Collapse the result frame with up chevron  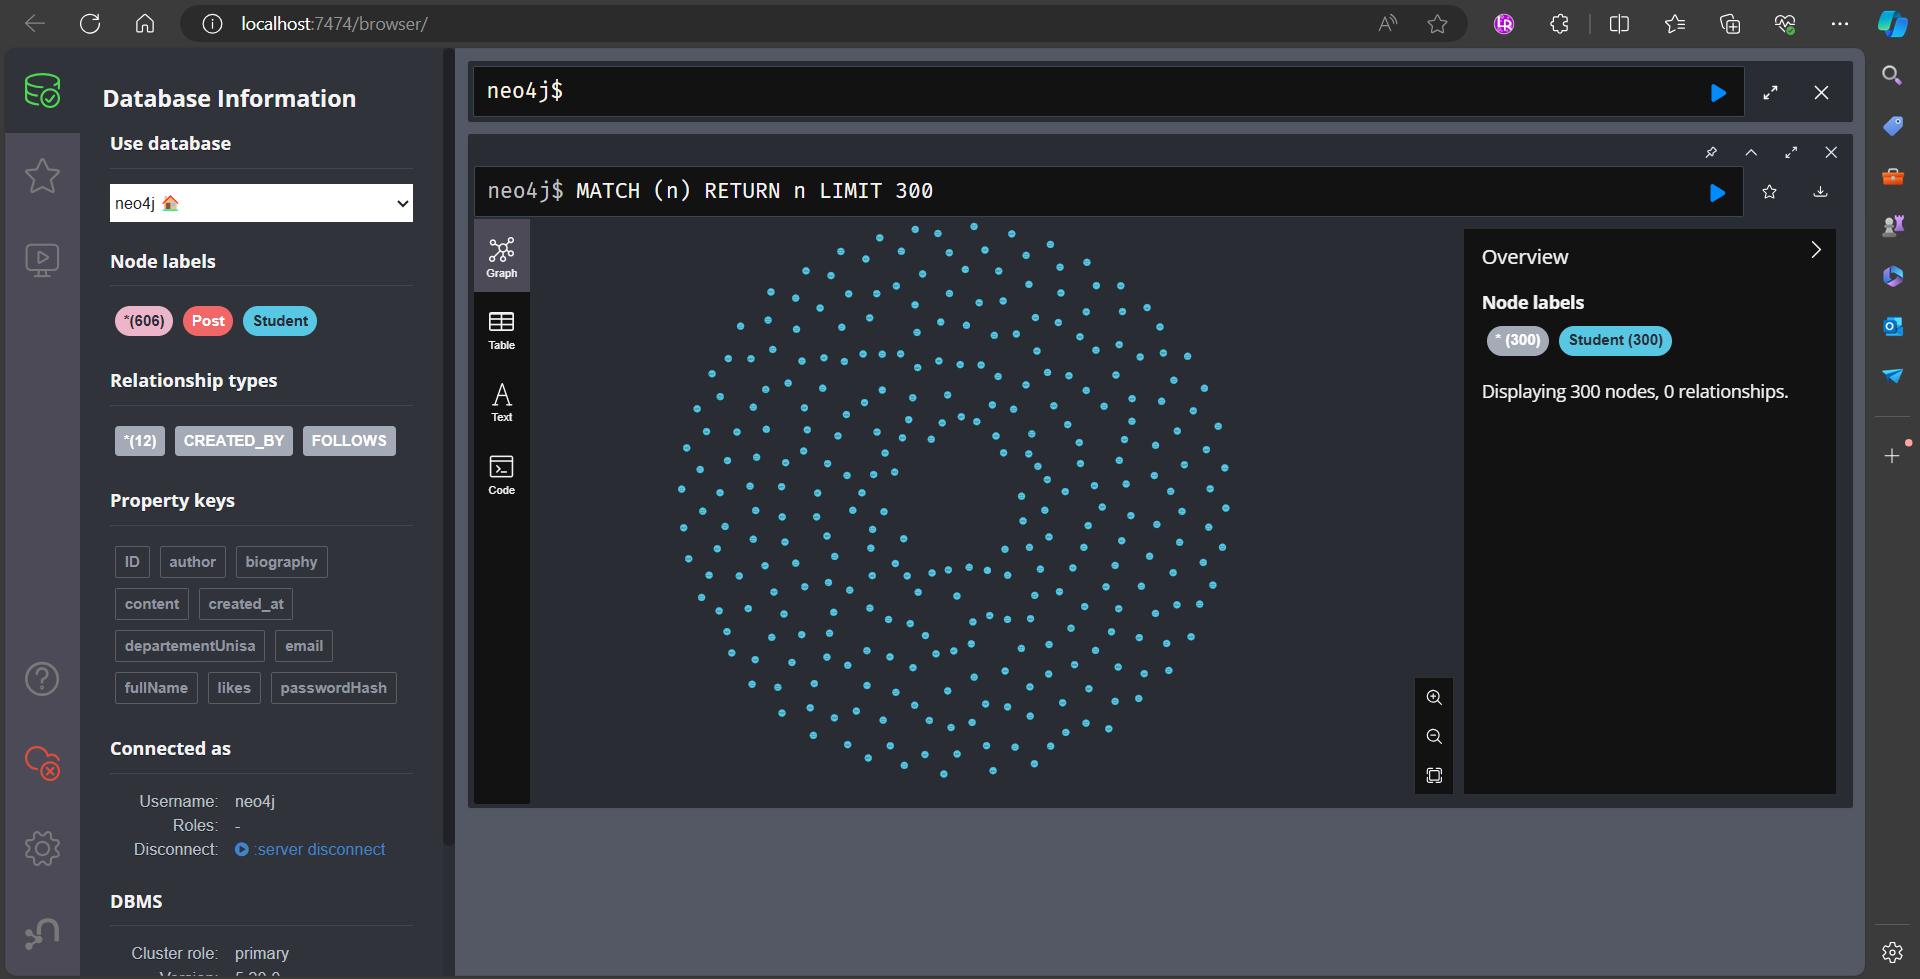[1751, 152]
